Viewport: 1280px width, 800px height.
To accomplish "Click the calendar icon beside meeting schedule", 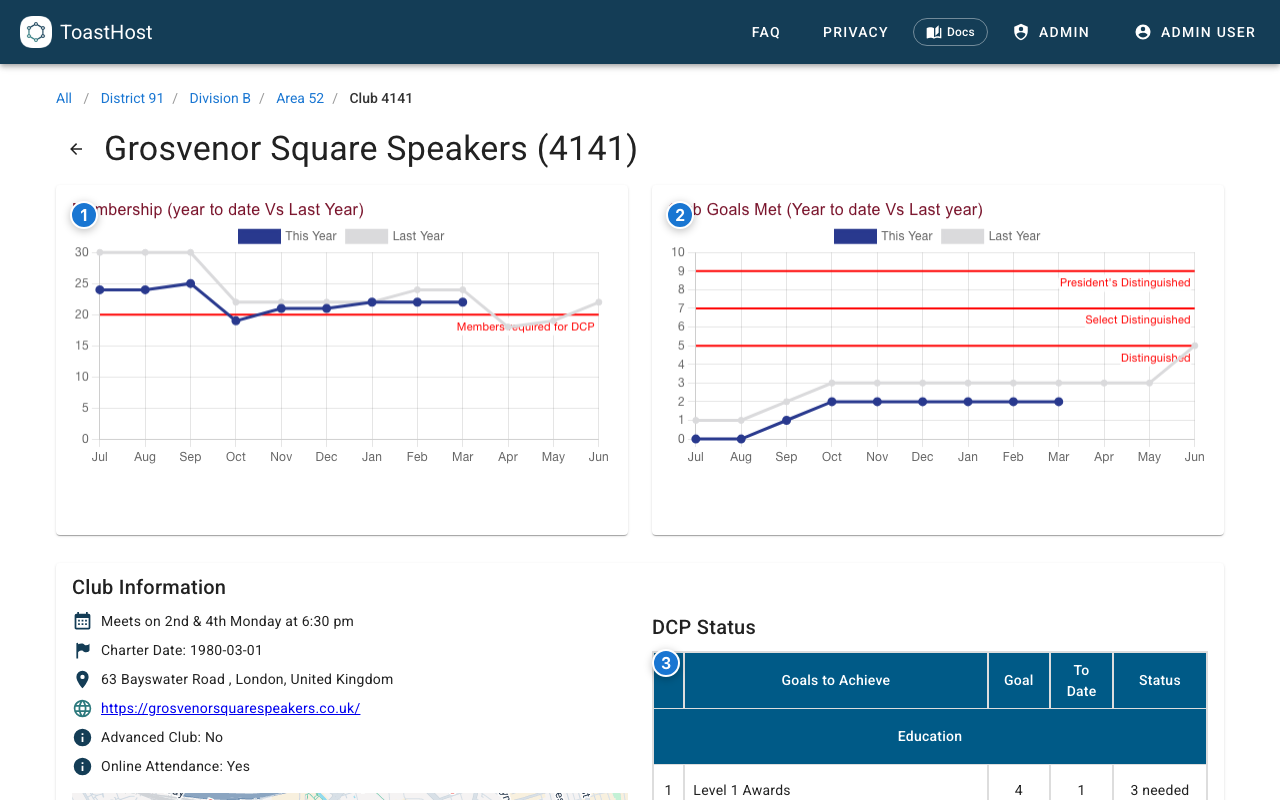I will click(x=81, y=620).
